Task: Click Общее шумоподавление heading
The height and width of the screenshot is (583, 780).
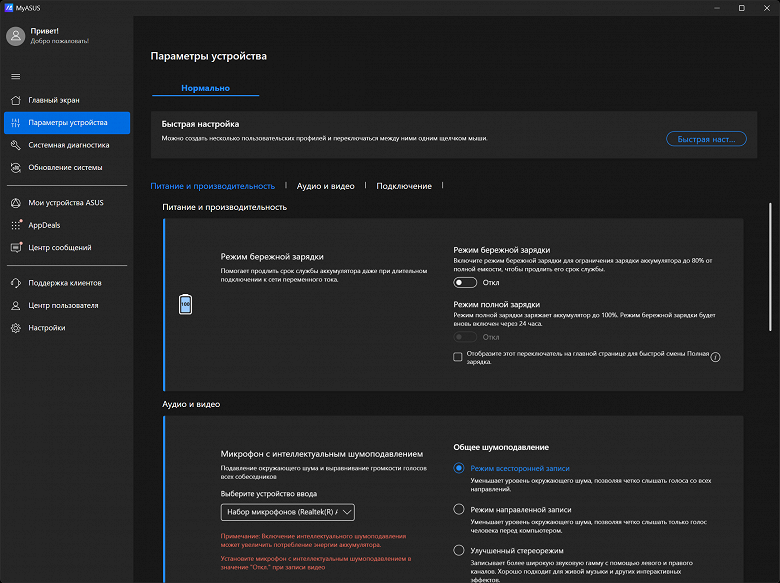Action: click(501, 447)
